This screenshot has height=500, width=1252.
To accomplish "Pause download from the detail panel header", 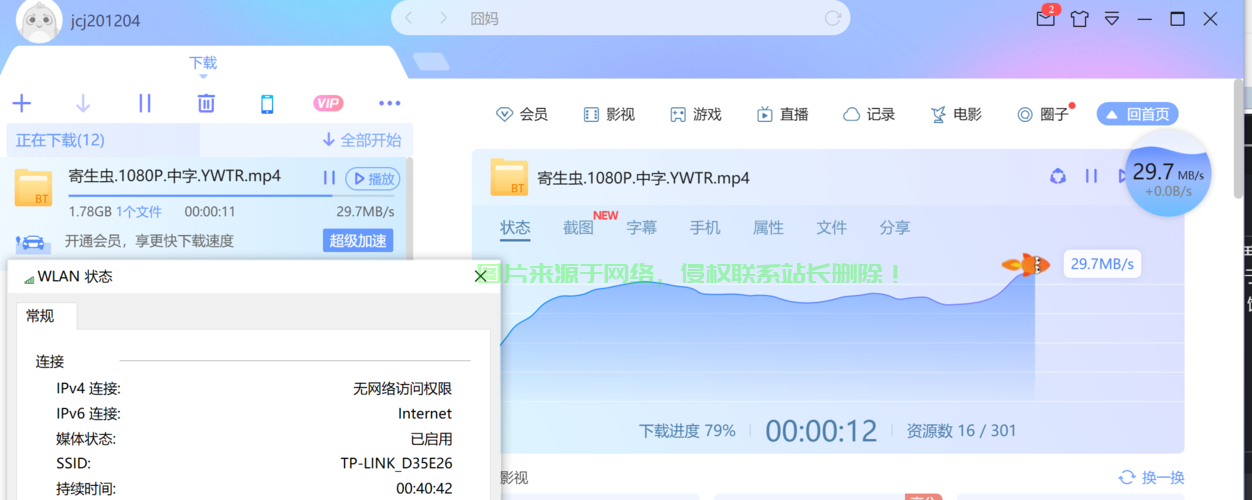I will (1091, 177).
